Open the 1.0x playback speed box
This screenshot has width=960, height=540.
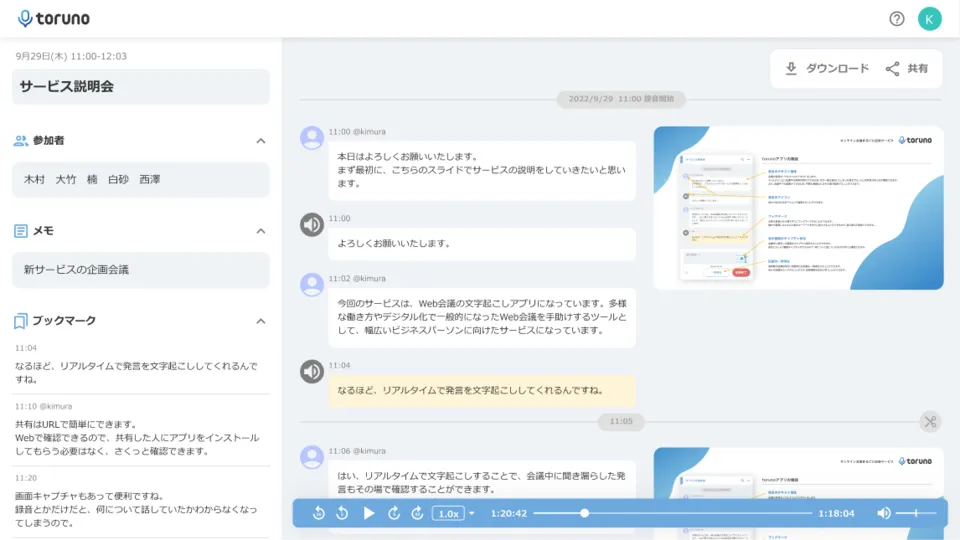[448, 514]
